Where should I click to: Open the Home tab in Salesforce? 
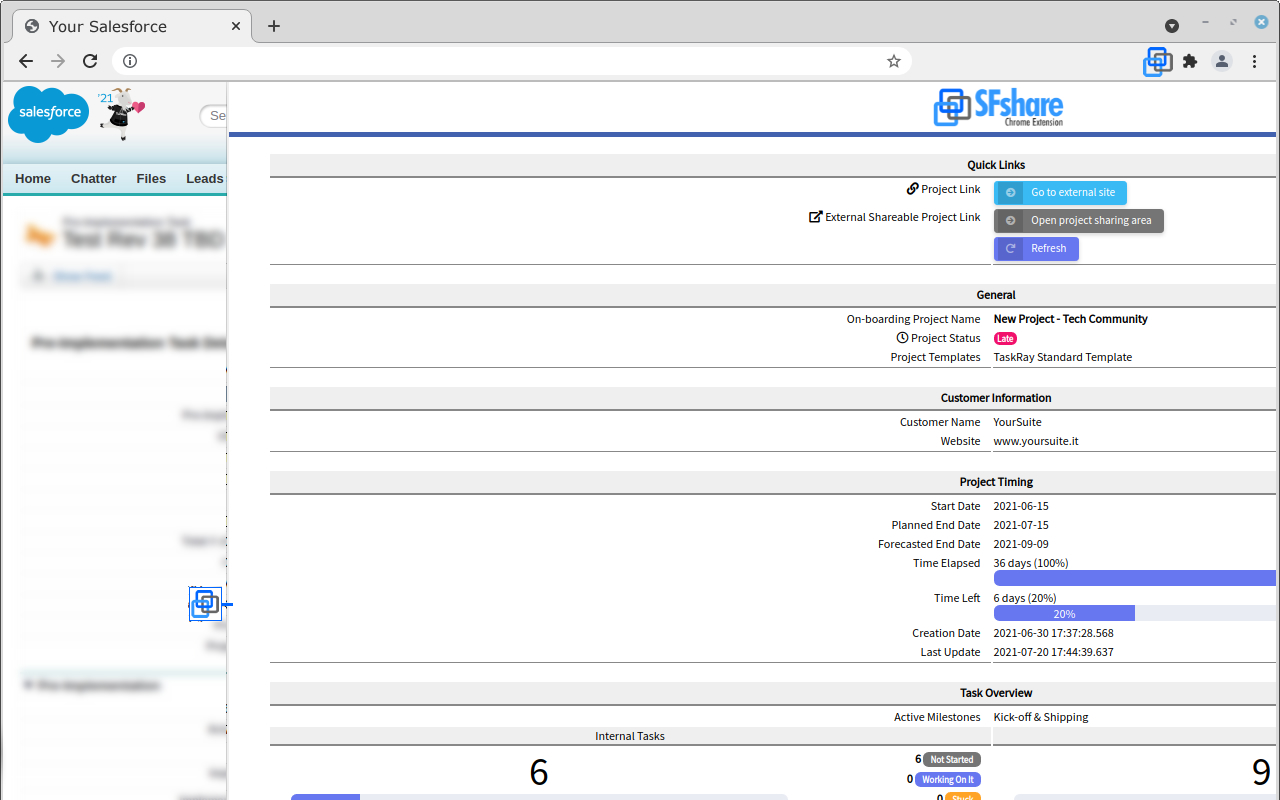(x=33, y=179)
